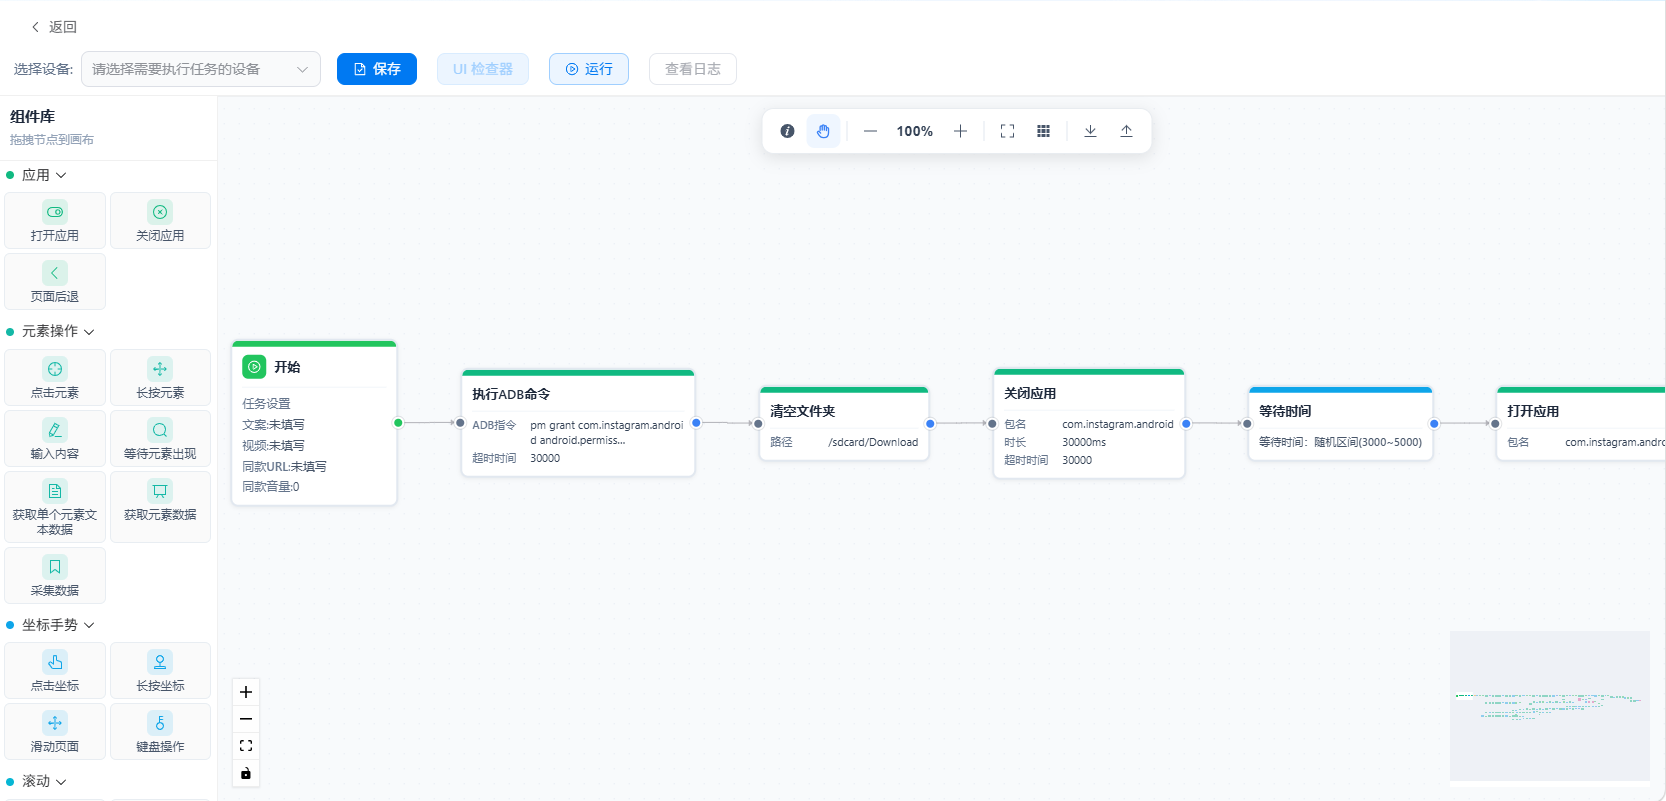Click the 保存 button
The height and width of the screenshot is (801, 1666).
pos(377,69)
